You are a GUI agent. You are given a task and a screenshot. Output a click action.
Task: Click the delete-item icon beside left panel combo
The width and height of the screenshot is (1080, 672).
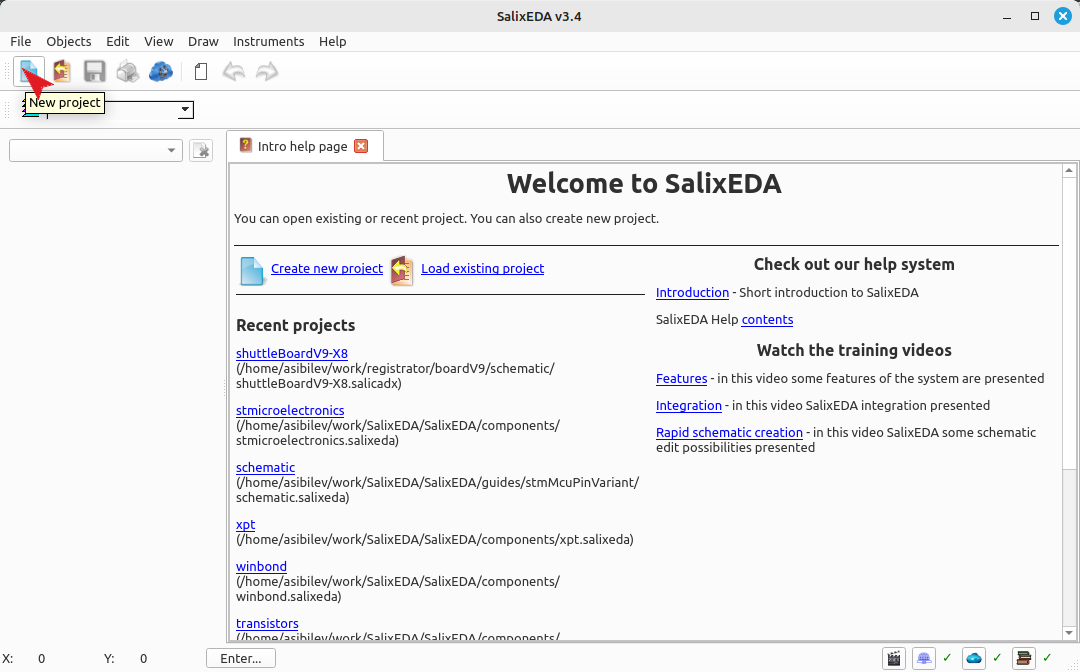(x=201, y=150)
